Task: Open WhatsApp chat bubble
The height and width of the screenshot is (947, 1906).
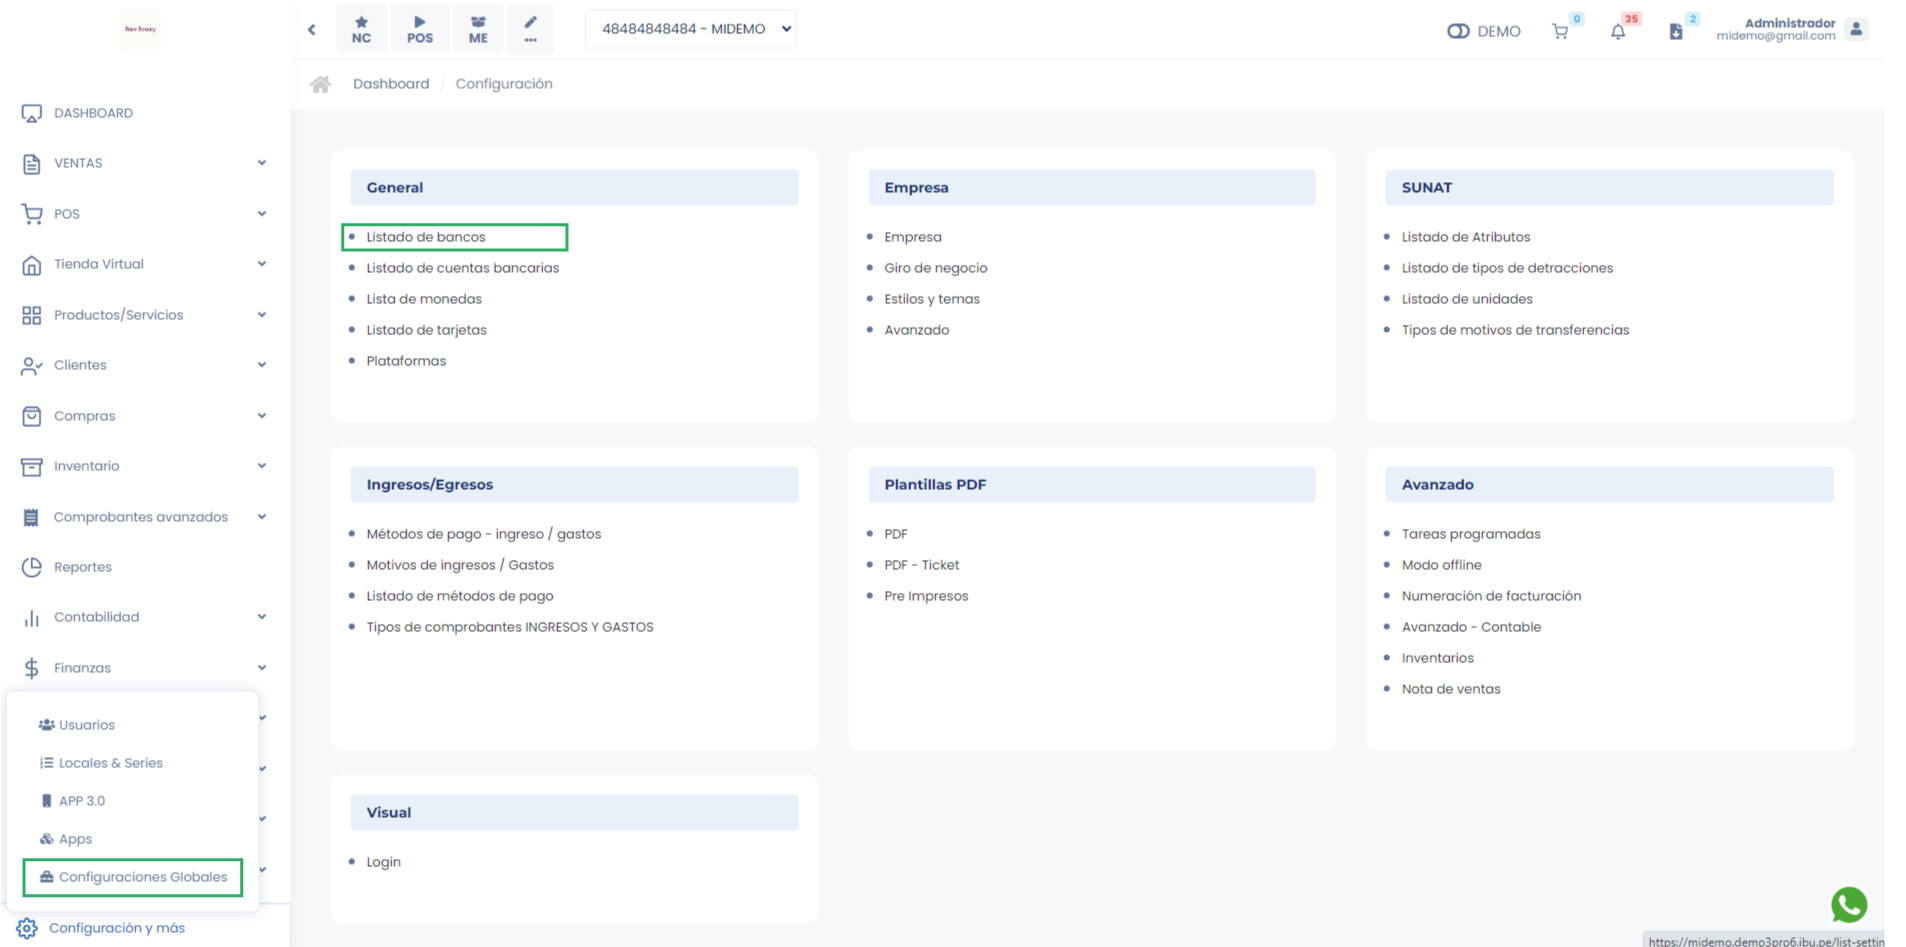Action: point(1849,905)
